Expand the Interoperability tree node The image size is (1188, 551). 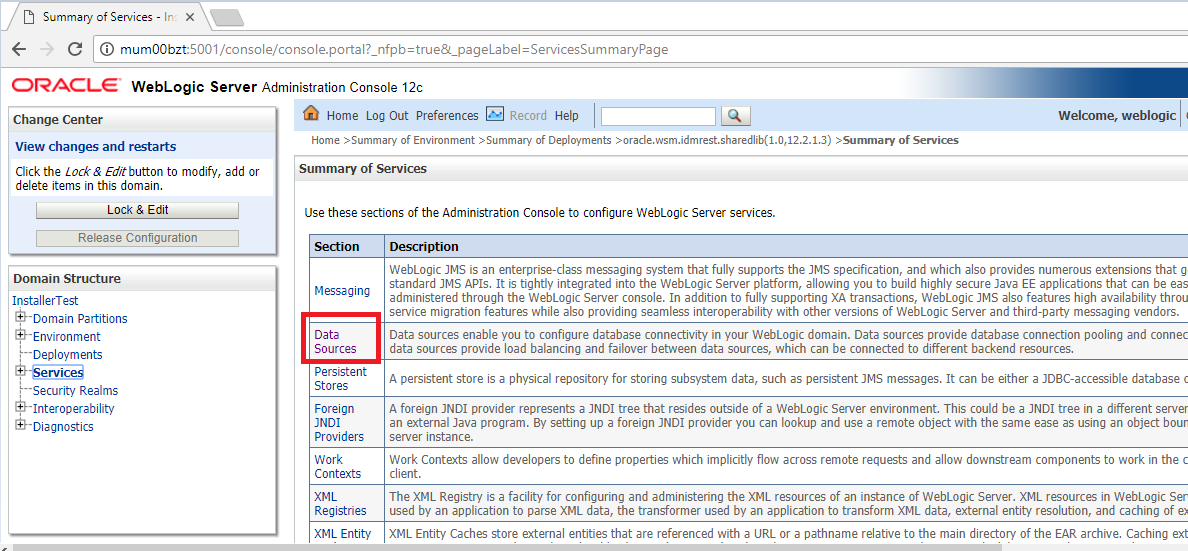pos(20,408)
